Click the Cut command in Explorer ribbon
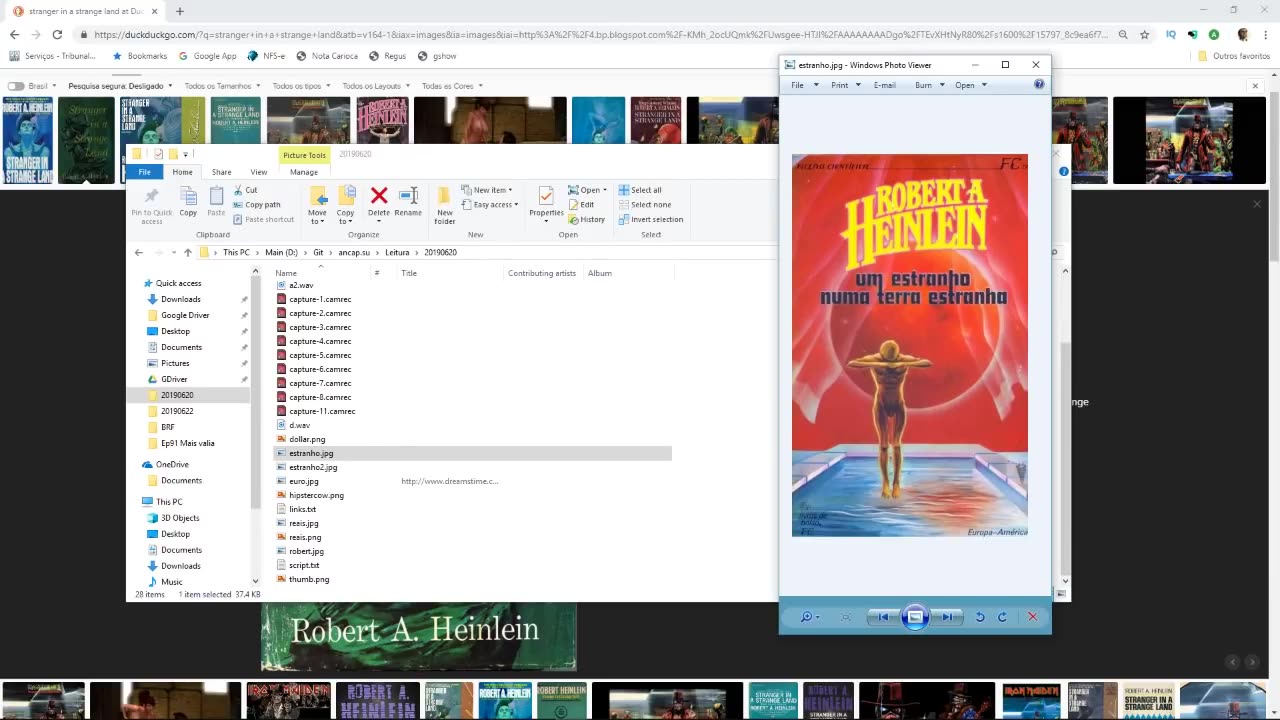 pos(245,190)
